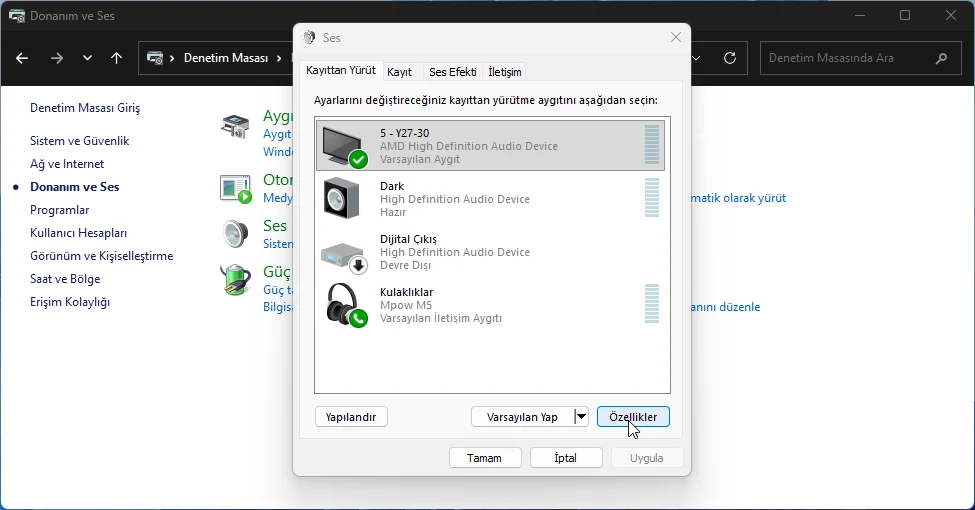The width and height of the screenshot is (975, 510).
Task: Select the text "Mpow M5"
Action: coord(406,305)
